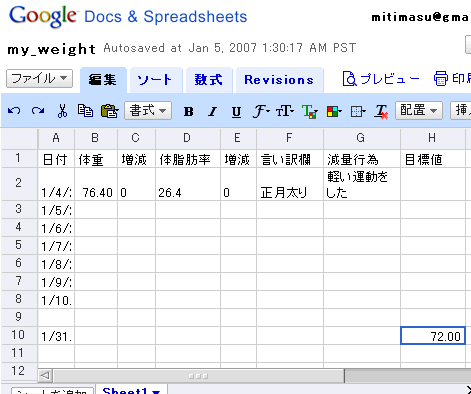Select column A header
This screenshot has height=394, width=471.
tap(56, 138)
